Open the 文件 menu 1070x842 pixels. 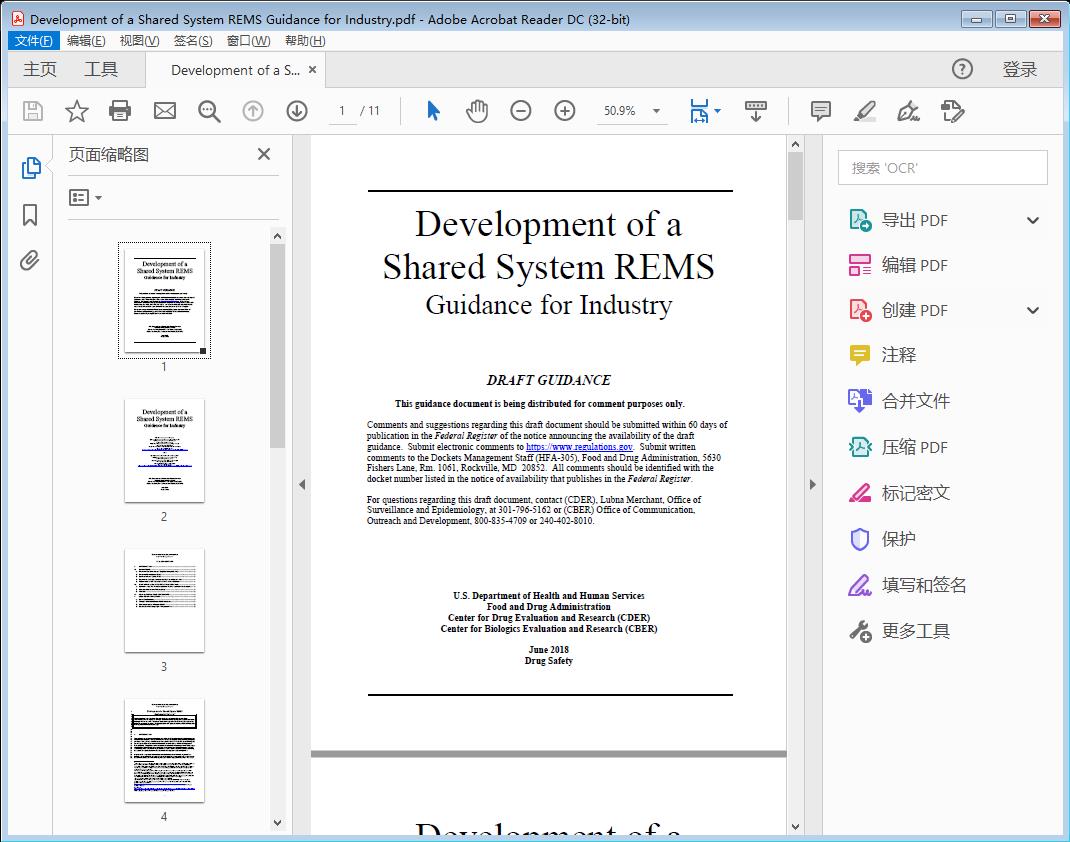33,40
